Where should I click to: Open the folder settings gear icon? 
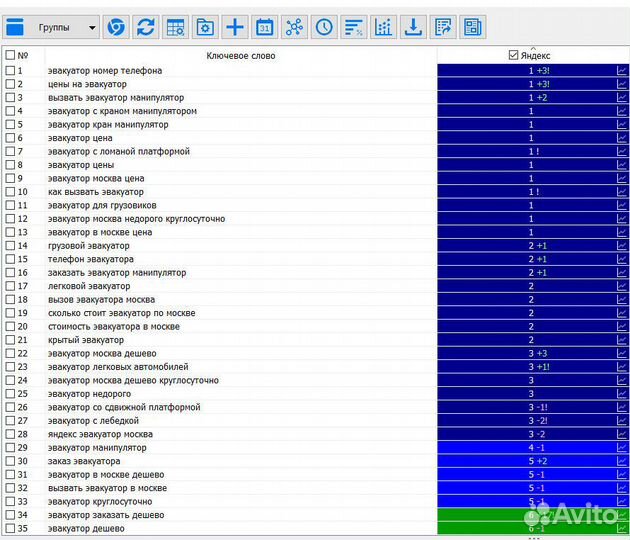(205, 27)
